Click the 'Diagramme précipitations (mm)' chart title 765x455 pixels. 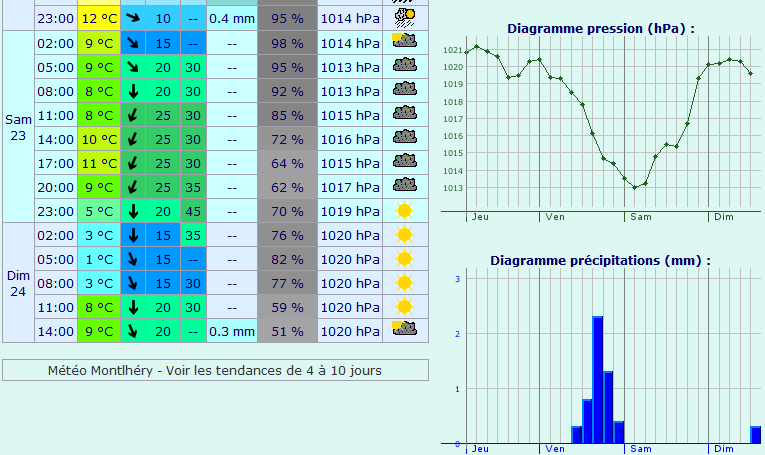pyautogui.click(x=600, y=260)
